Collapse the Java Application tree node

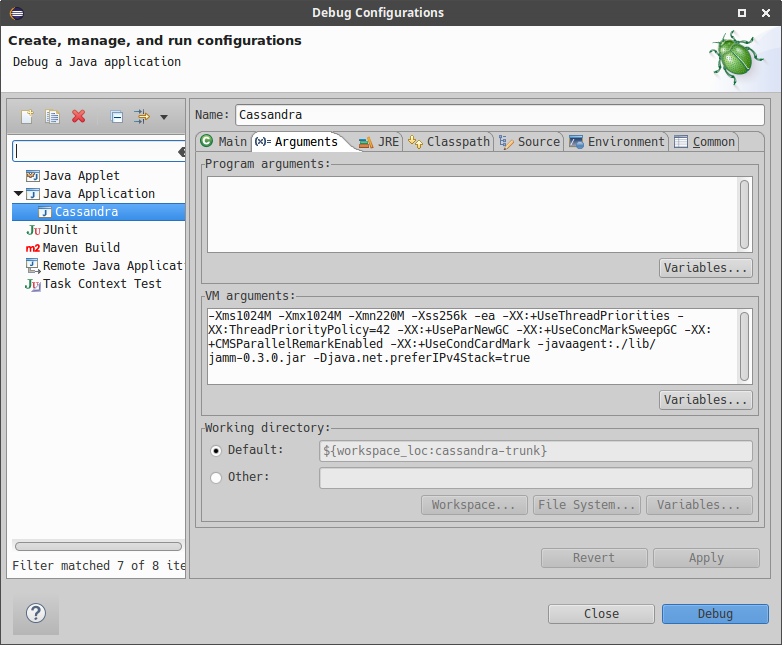point(18,194)
